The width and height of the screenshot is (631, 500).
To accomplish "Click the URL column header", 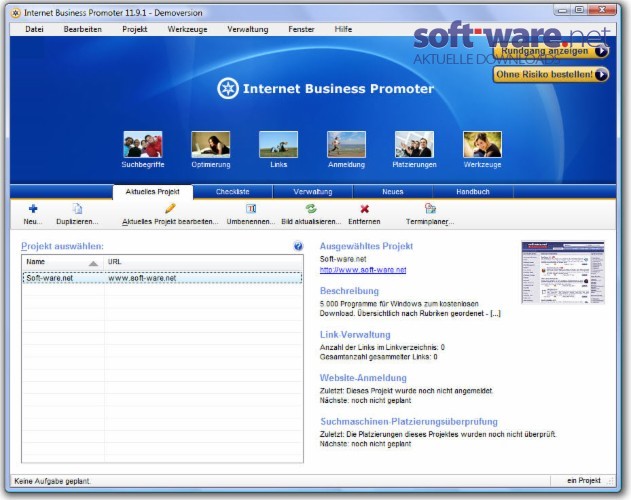I will [x=203, y=262].
